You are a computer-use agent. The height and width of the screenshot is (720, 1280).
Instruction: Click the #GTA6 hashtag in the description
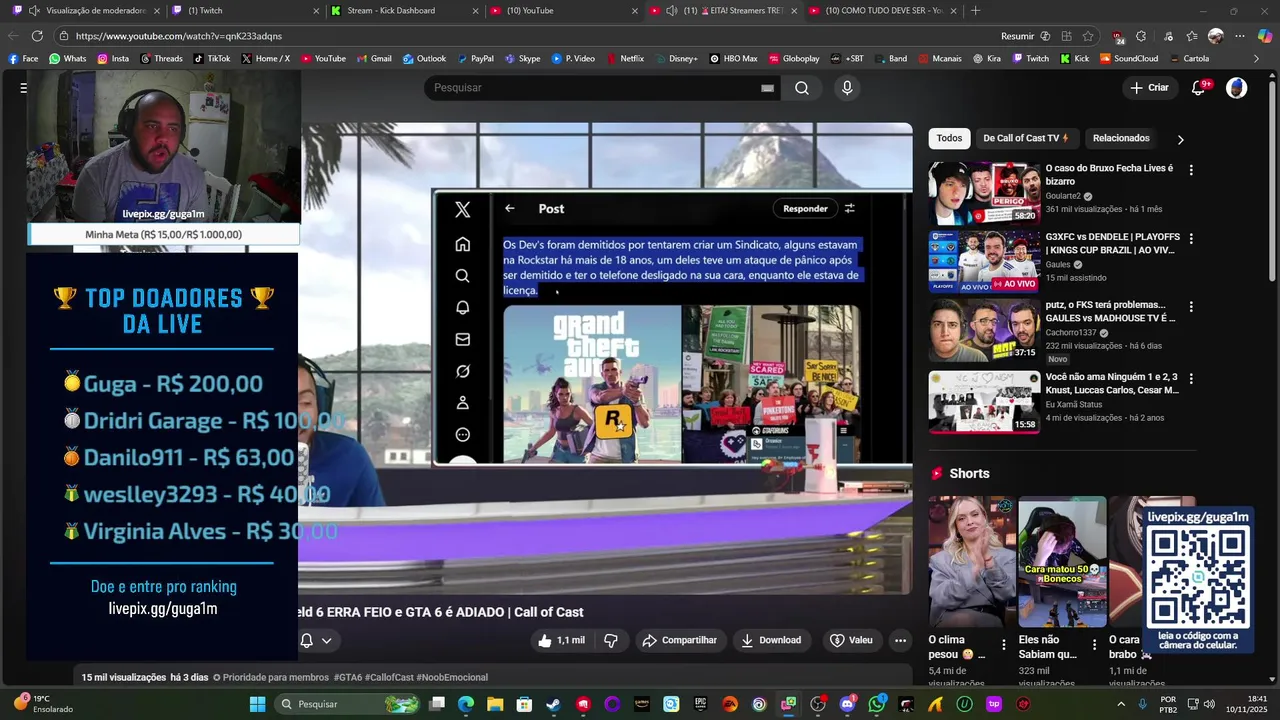[x=347, y=677]
